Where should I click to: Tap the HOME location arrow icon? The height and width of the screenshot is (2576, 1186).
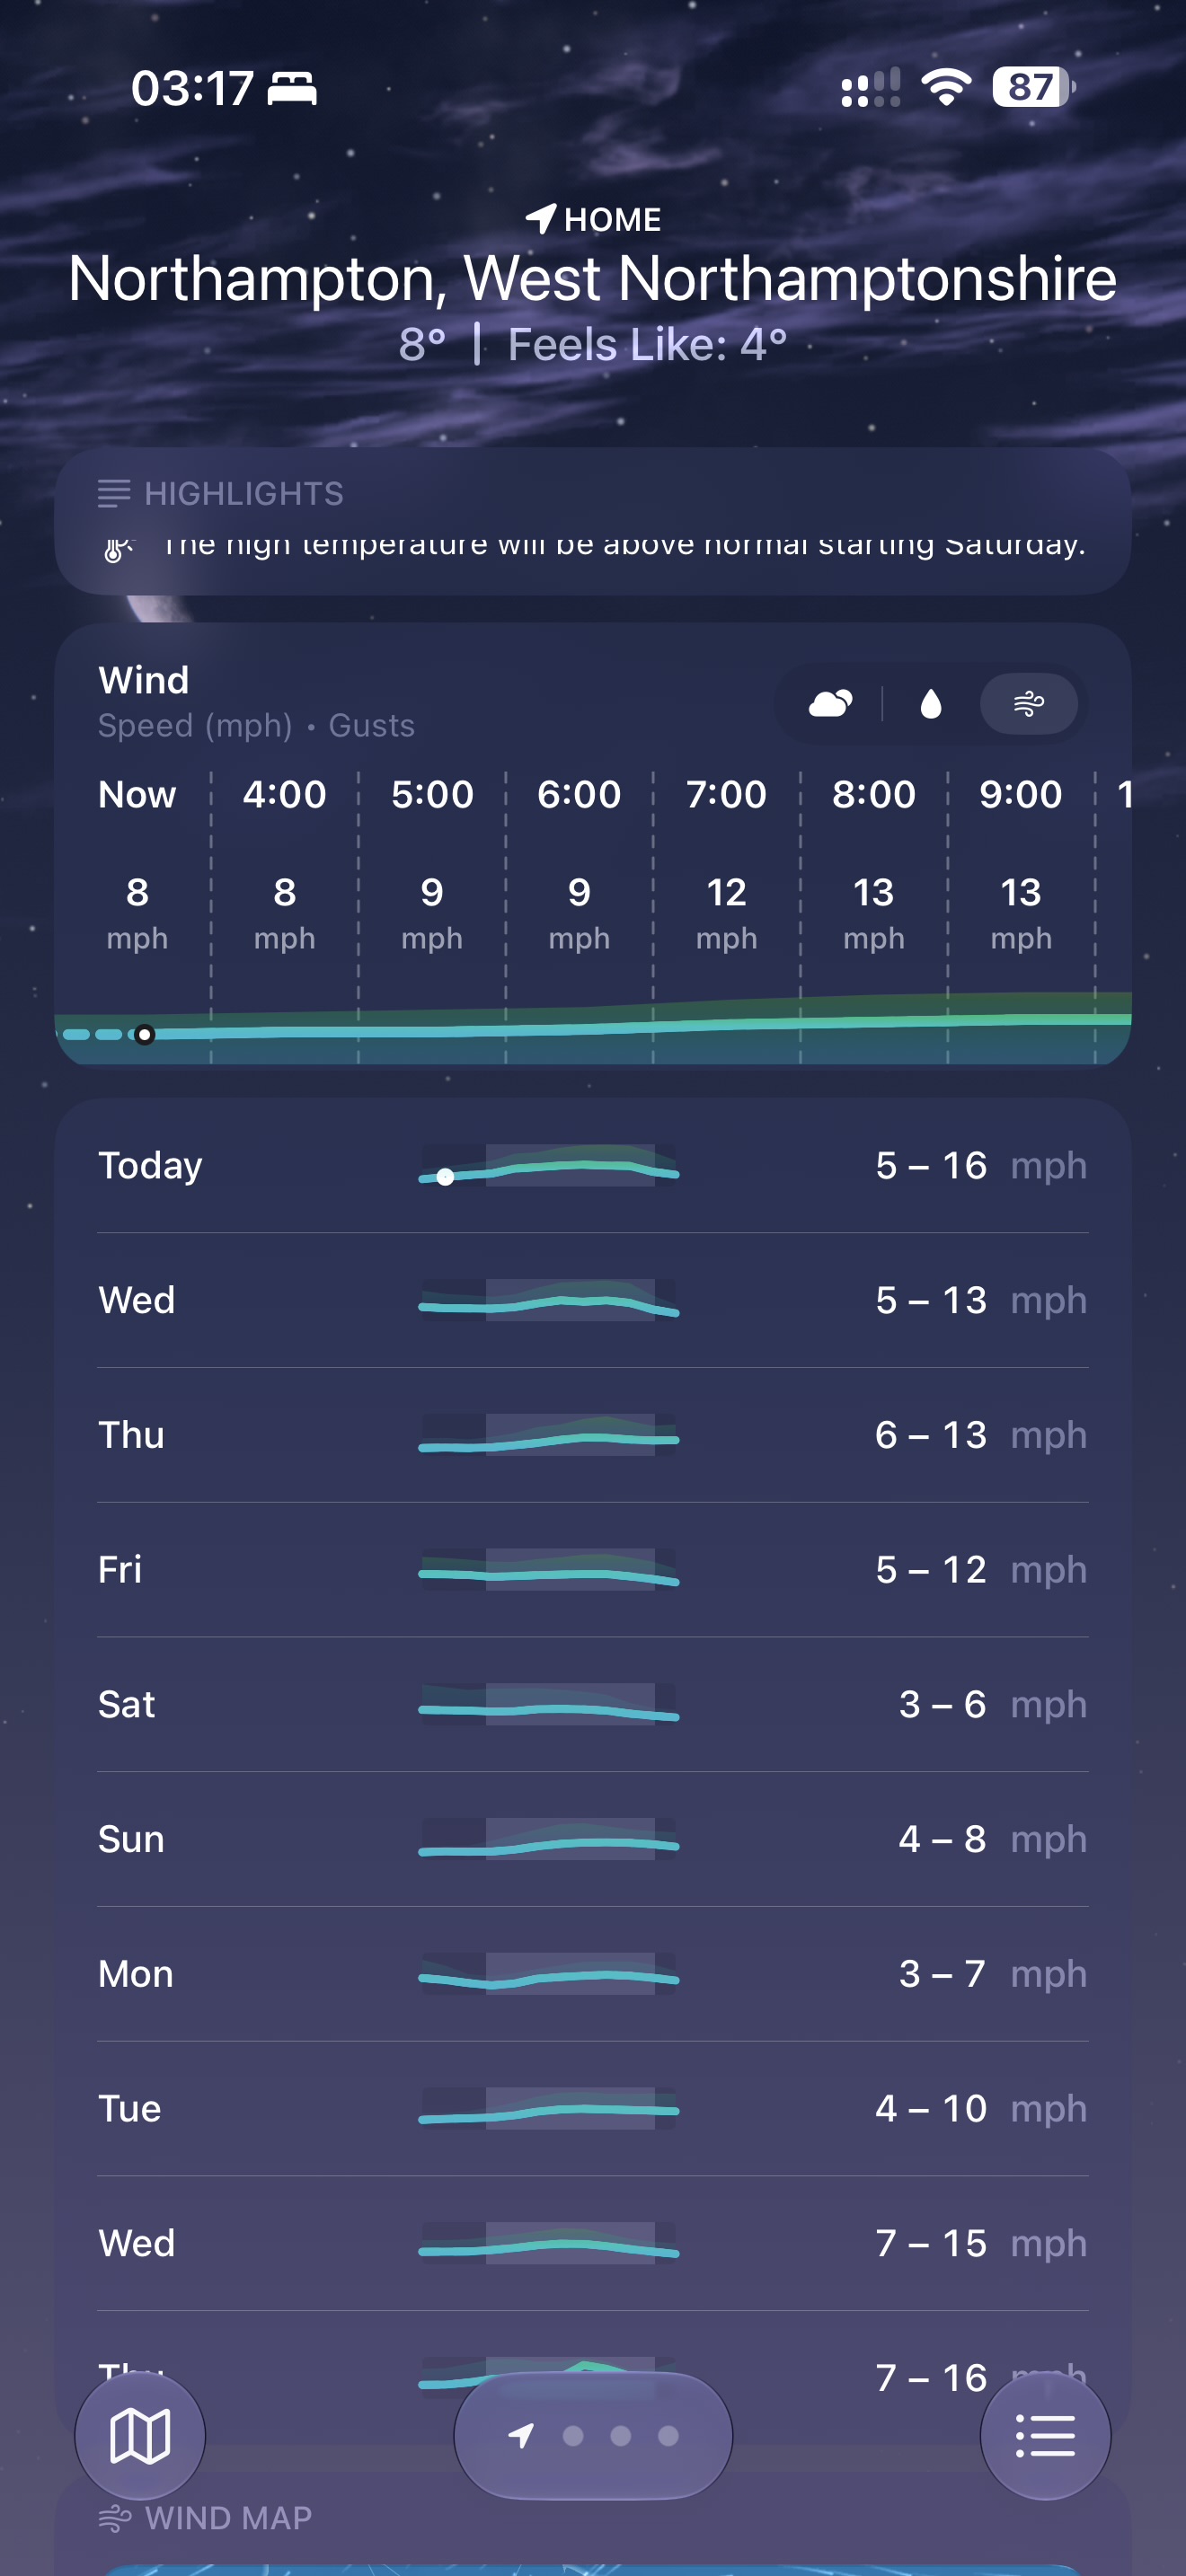541,218
